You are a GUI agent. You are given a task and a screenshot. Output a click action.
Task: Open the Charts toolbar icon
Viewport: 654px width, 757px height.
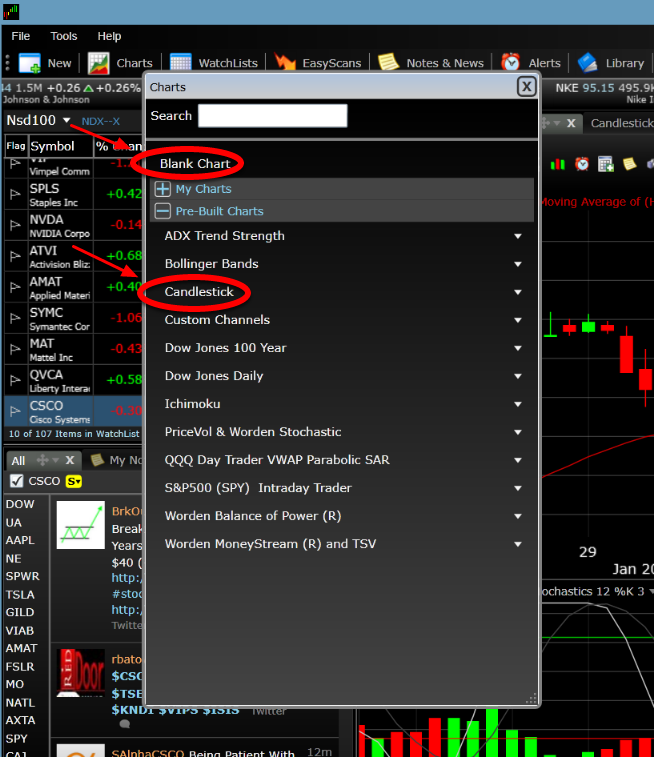[98, 63]
